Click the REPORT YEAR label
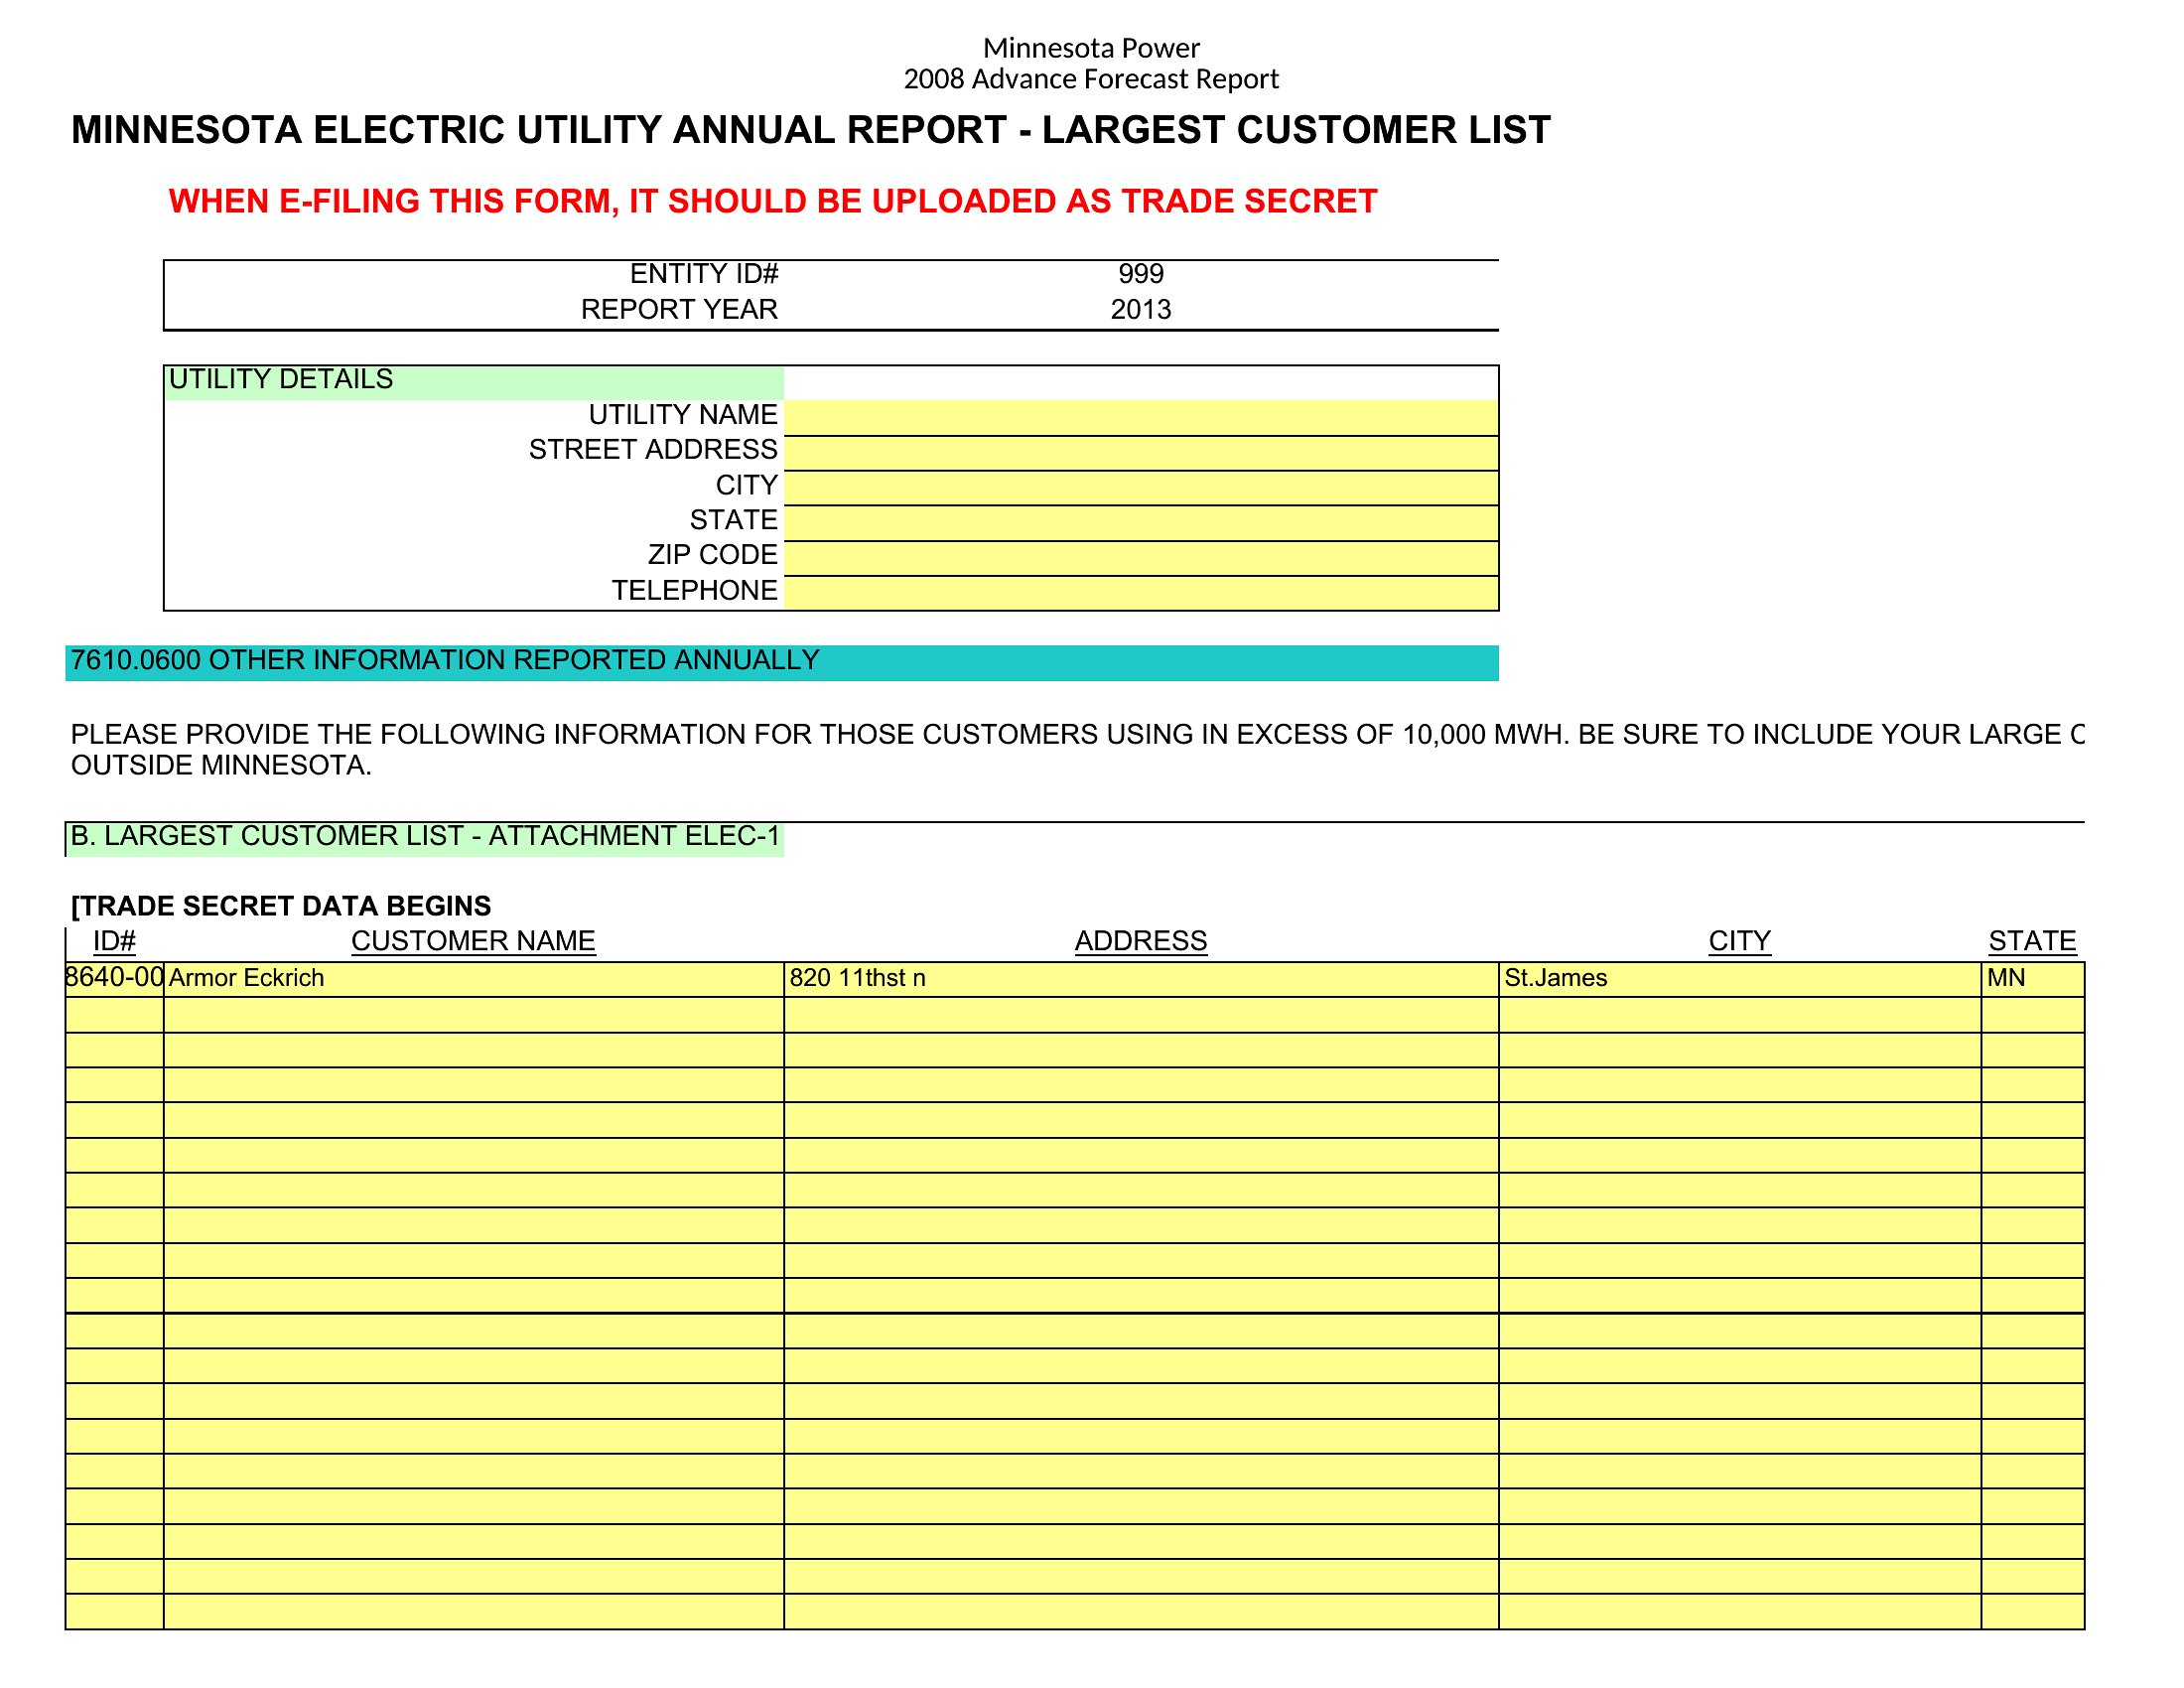The image size is (2184, 1688). [680, 310]
